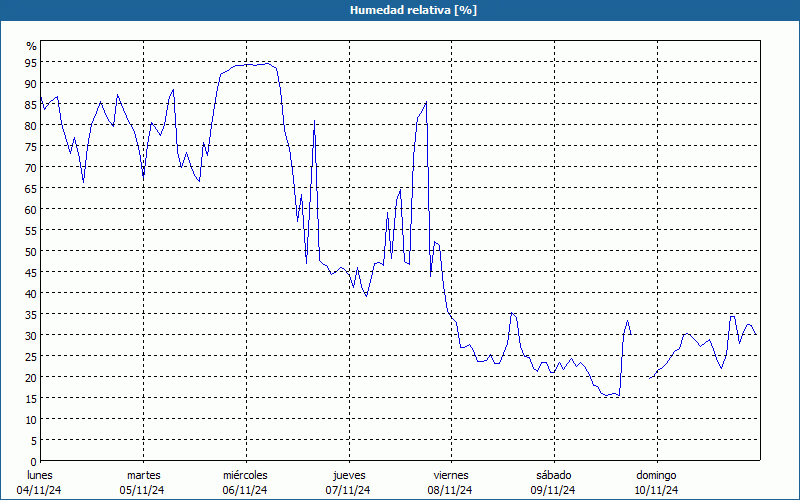Click the '10/11/24' date label
This screenshot has height=500, width=800.
657,490
